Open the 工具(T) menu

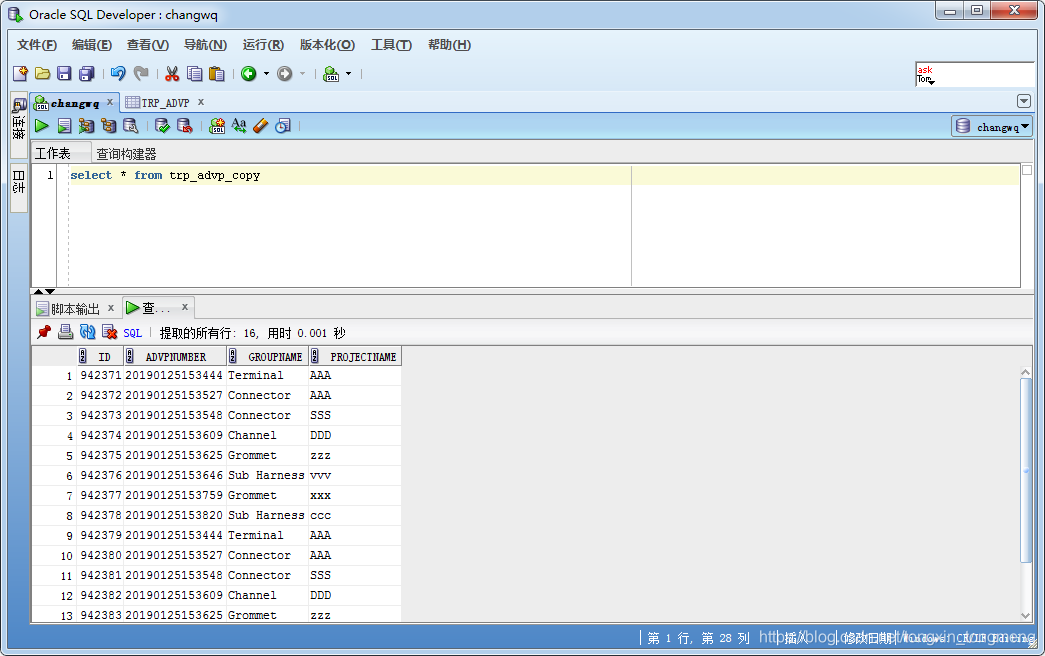(391, 45)
